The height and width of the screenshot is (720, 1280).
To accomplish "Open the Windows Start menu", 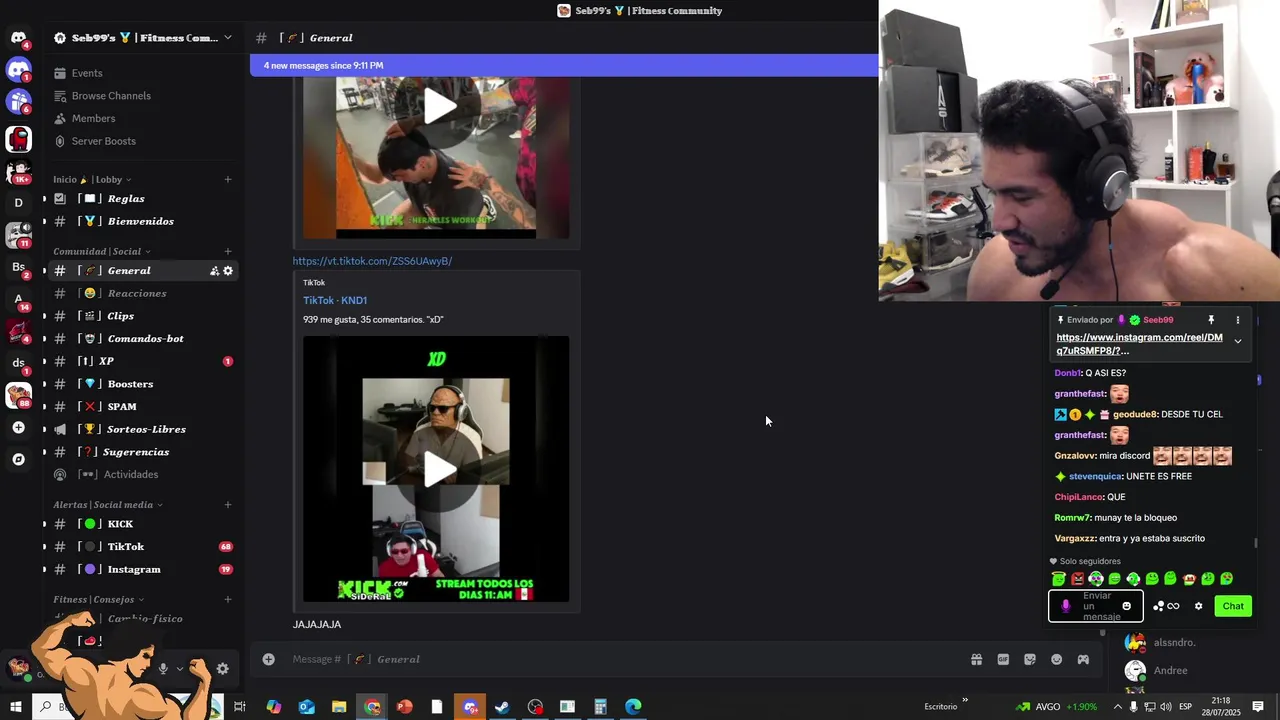I will 16,707.
